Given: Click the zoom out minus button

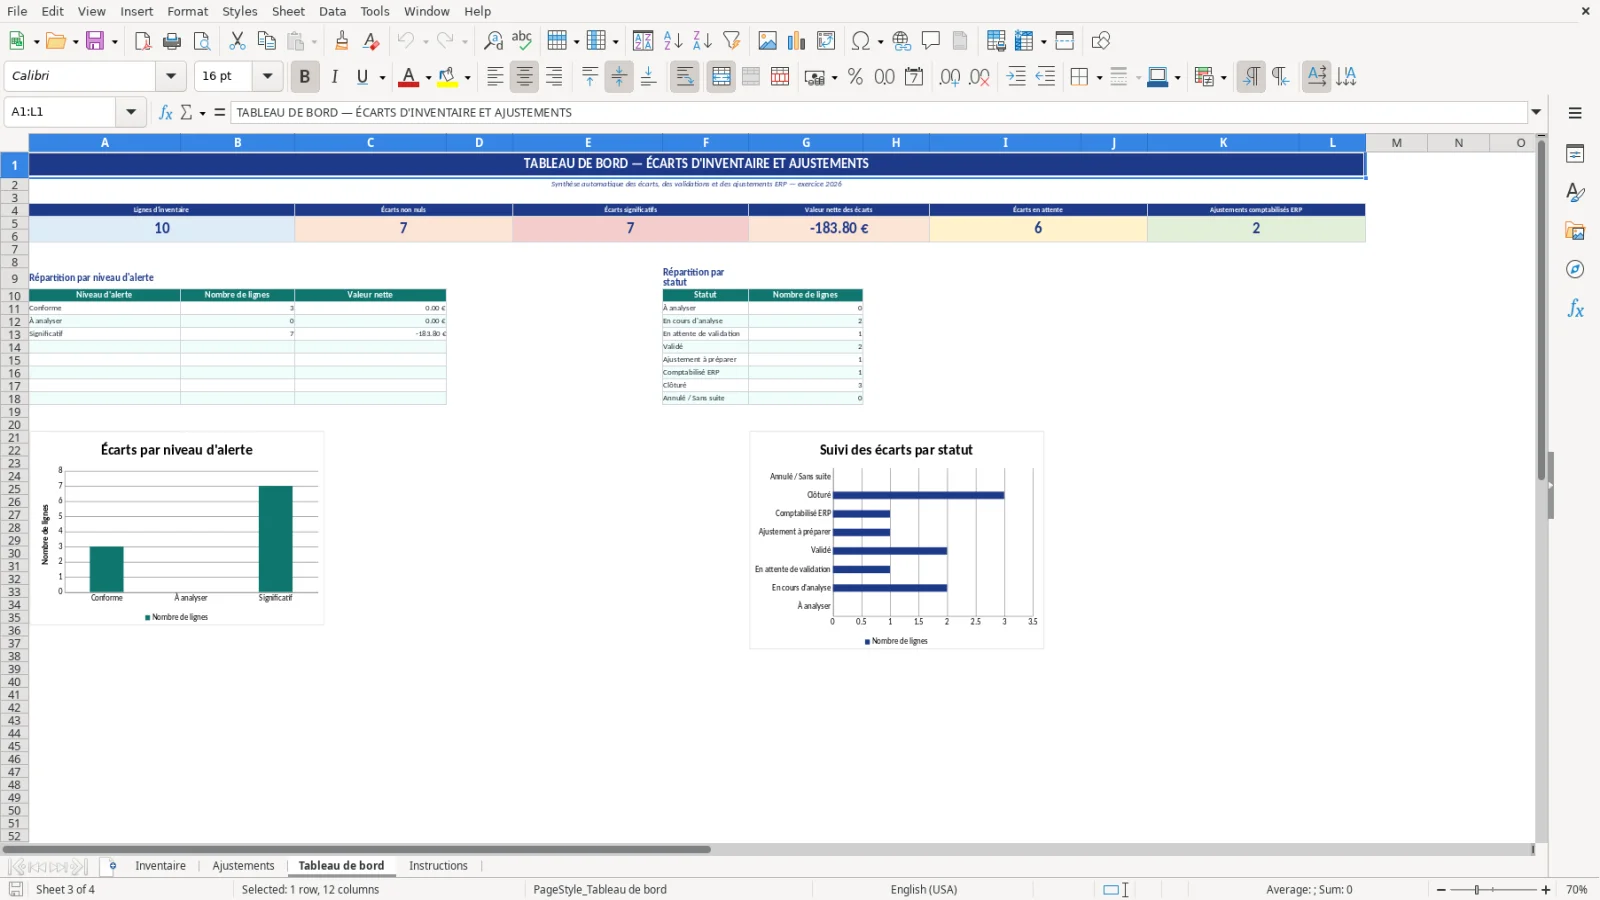Looking at the screenshot, I should click(1441, 890).
